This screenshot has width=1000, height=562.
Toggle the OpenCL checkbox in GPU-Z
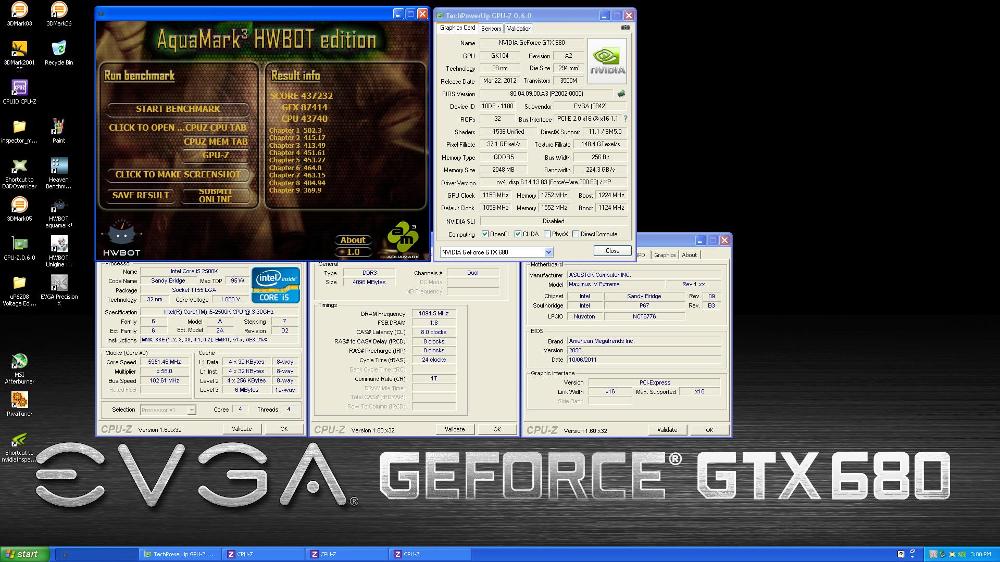coord(485,234)
